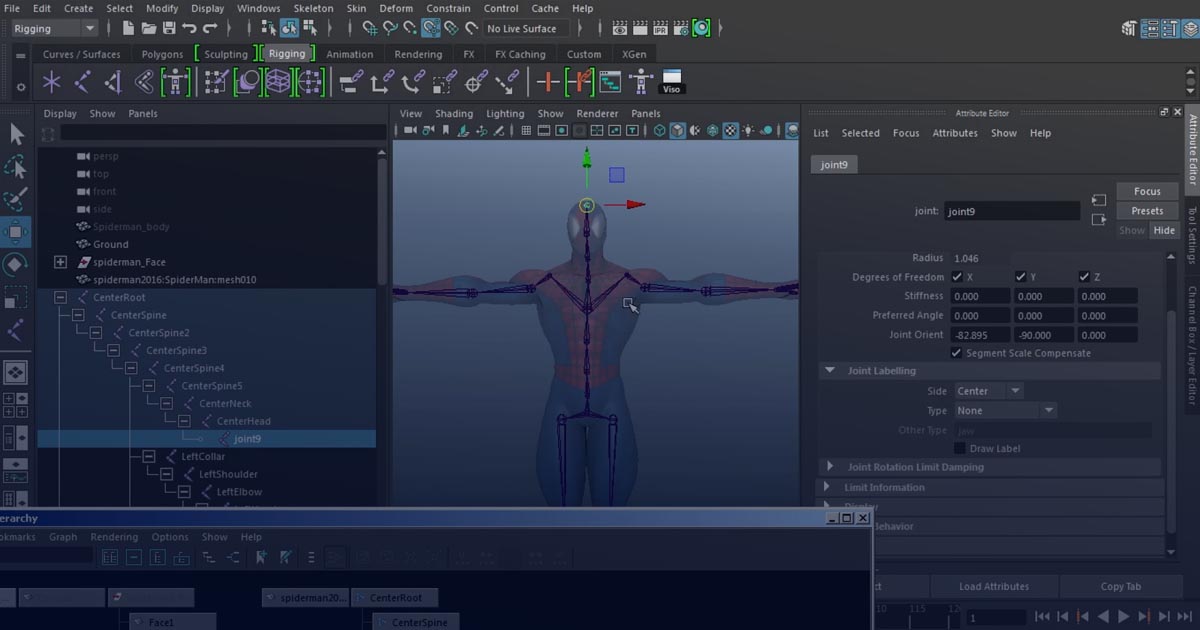Image resolution: width=1200 pixels, height=630 pixels.
Task: Click the Bind Skin icon on the shelf
Action: tap(249, 80)
